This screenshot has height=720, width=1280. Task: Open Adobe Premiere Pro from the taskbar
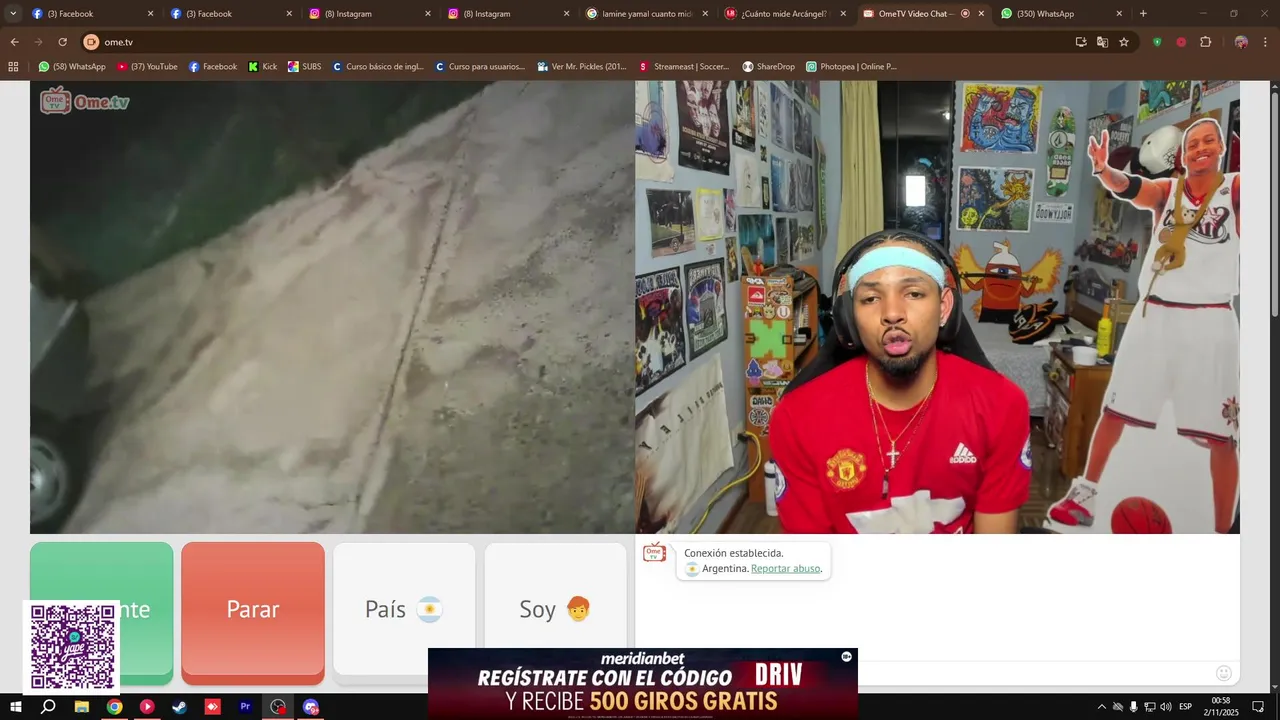(x=245, y=707)
